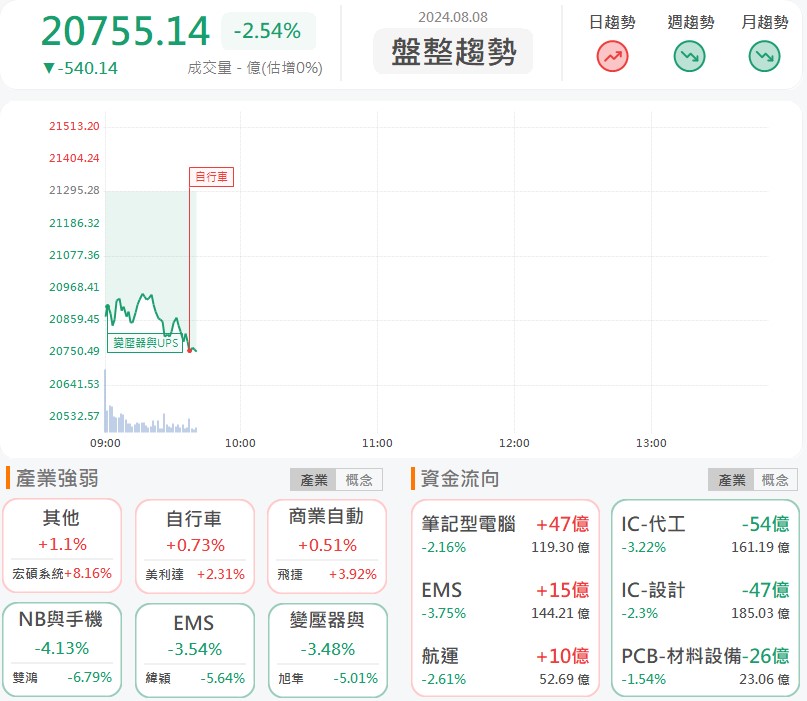Viewport: 807px width, 701px height.
Task: Click IC-代工 outflow row
Action: [x=705, y=534]
